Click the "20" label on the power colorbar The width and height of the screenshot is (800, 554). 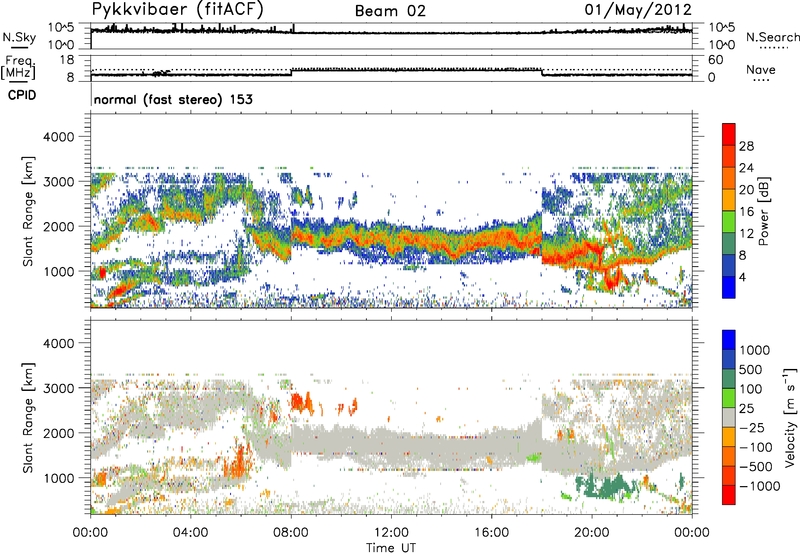pyautogui.click(x=746, y=190)
